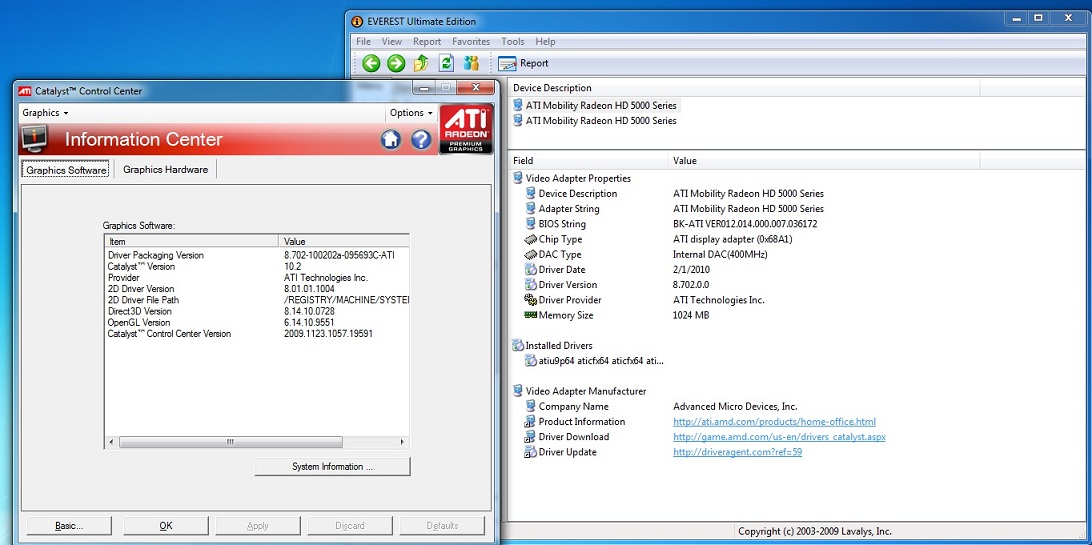Click the BIOS String row icon
Viewport: 1092px width, 545px height.
[531, 224]
